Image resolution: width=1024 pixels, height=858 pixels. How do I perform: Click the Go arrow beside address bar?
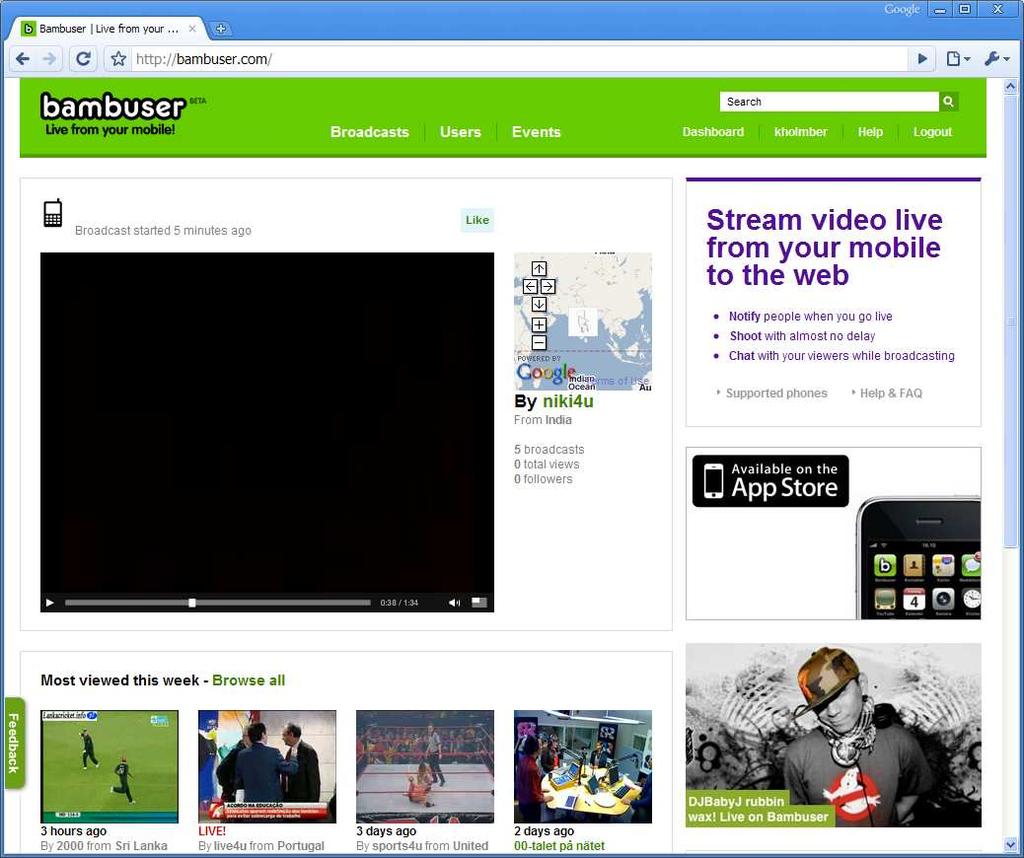pos(922,59)
